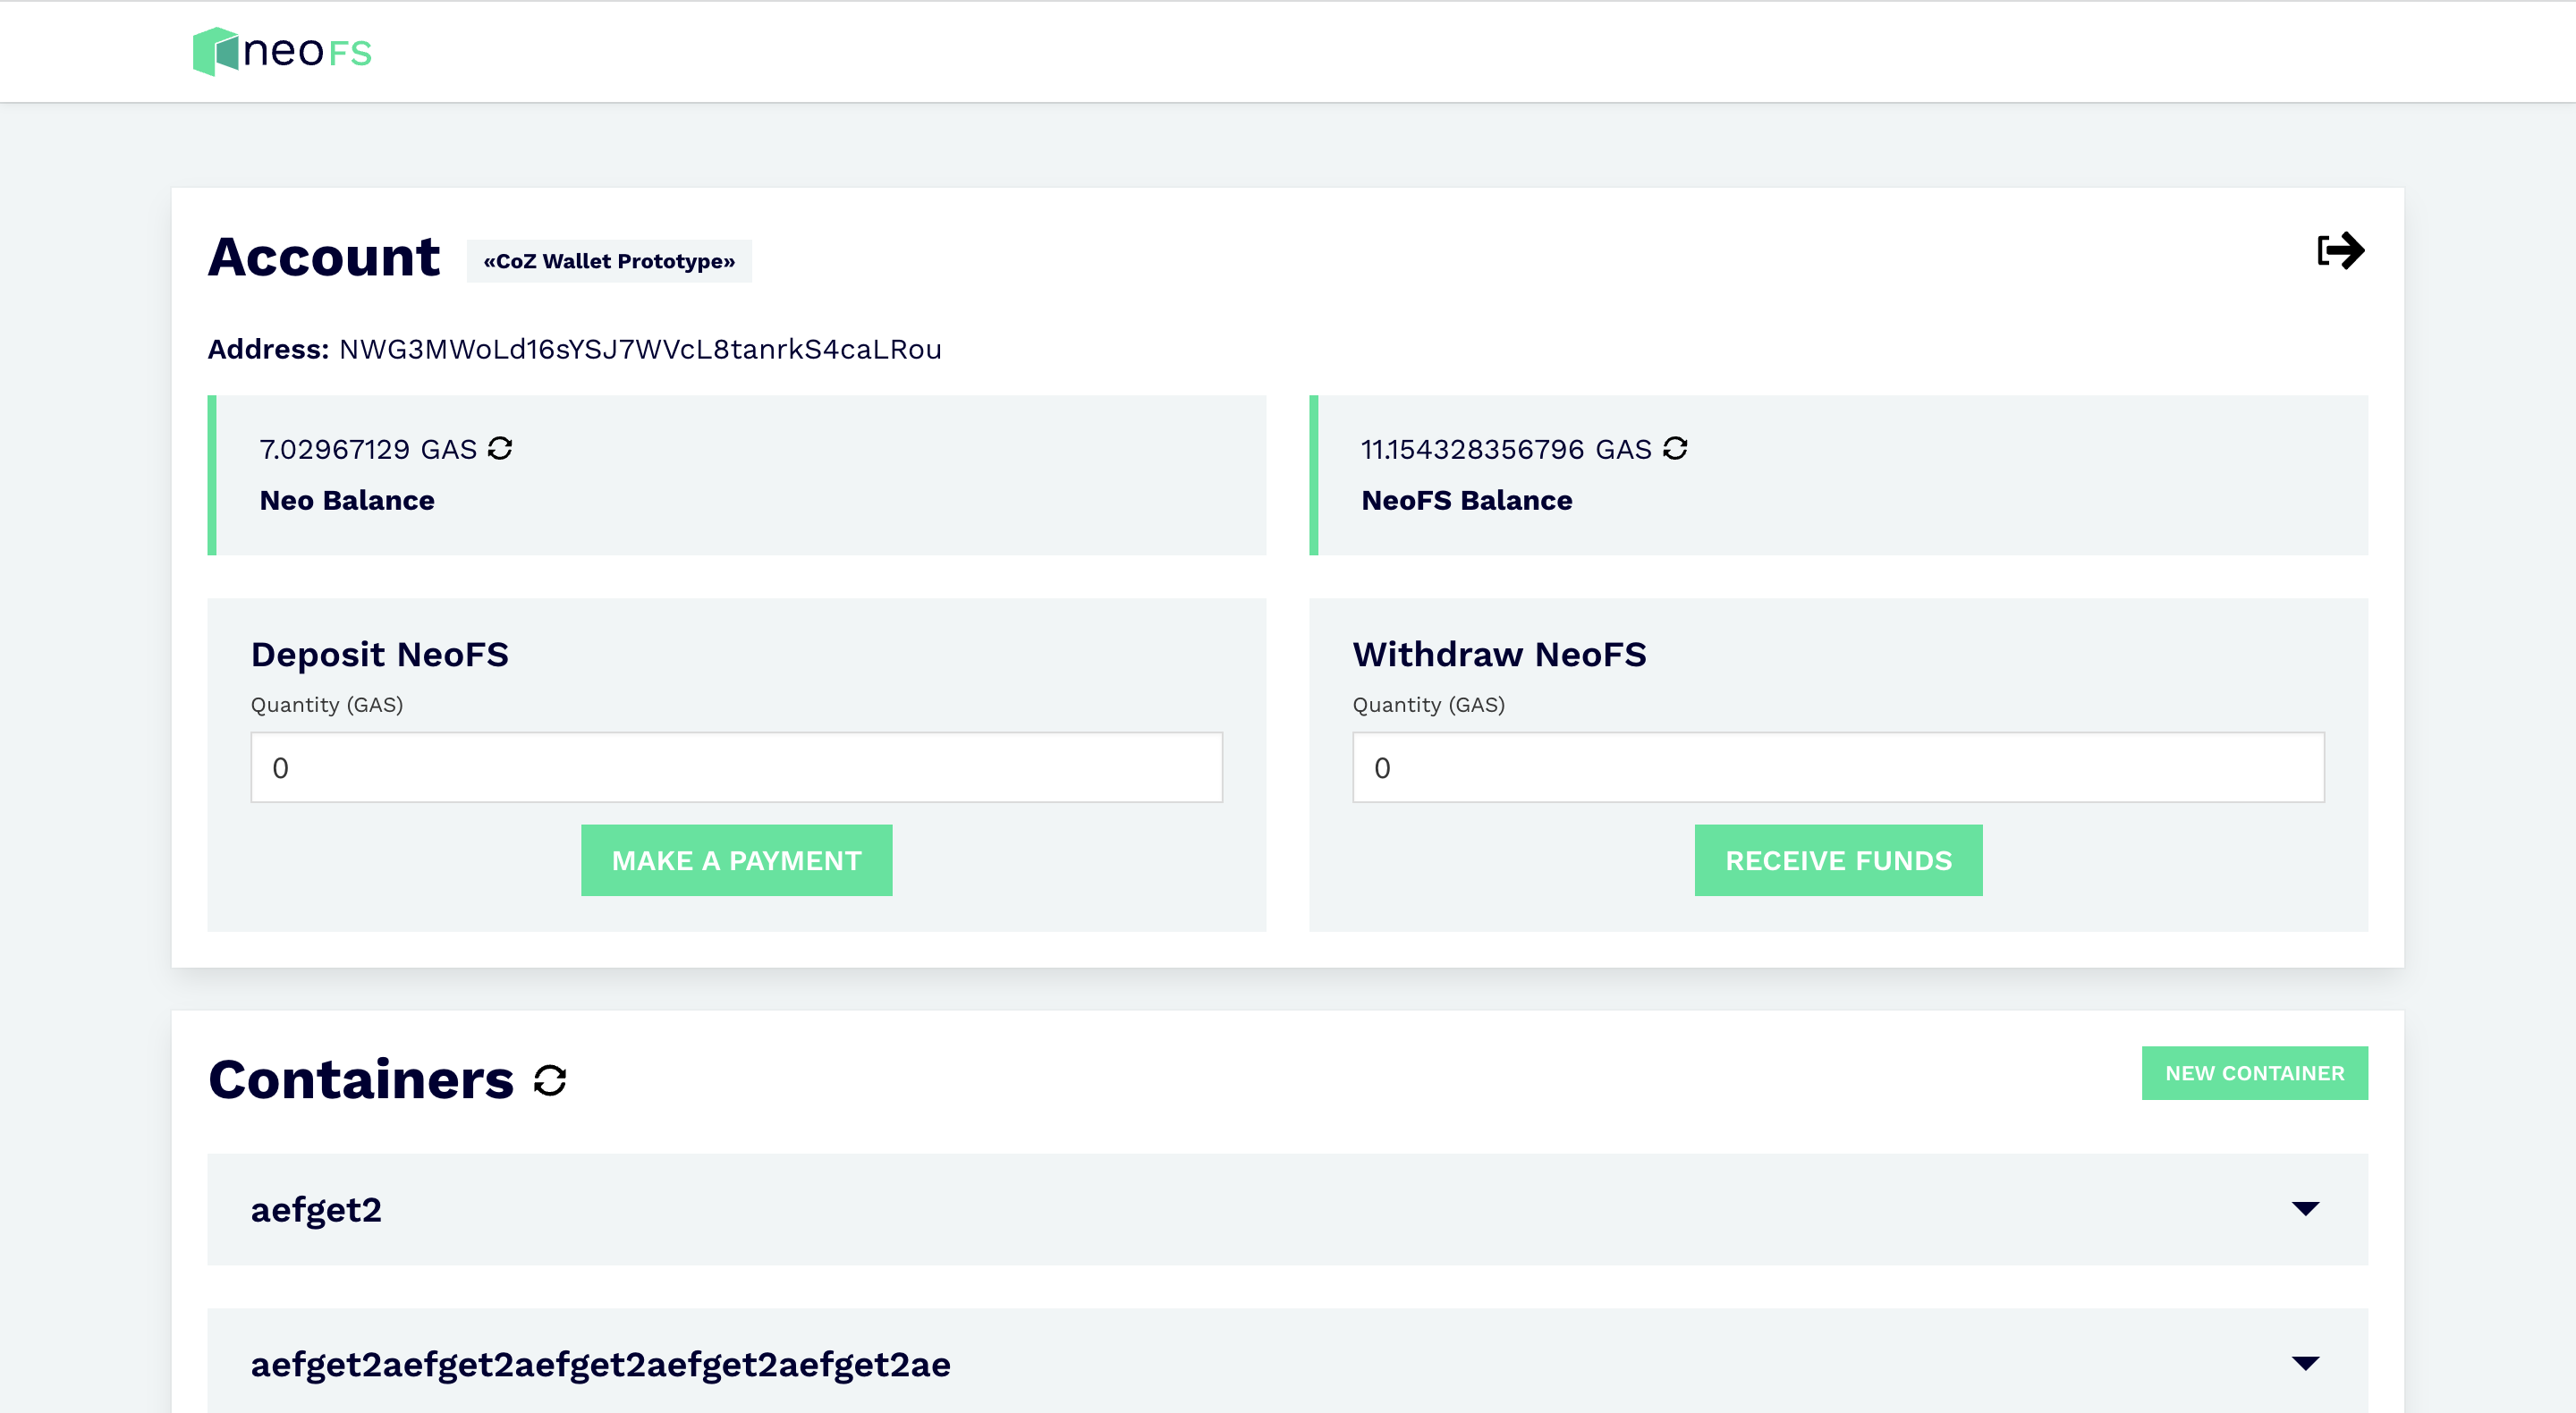This screenshot has width=2576, height=1413.
Task: Expand the aefget2 container arrow
Action: pos(2305,1208)
